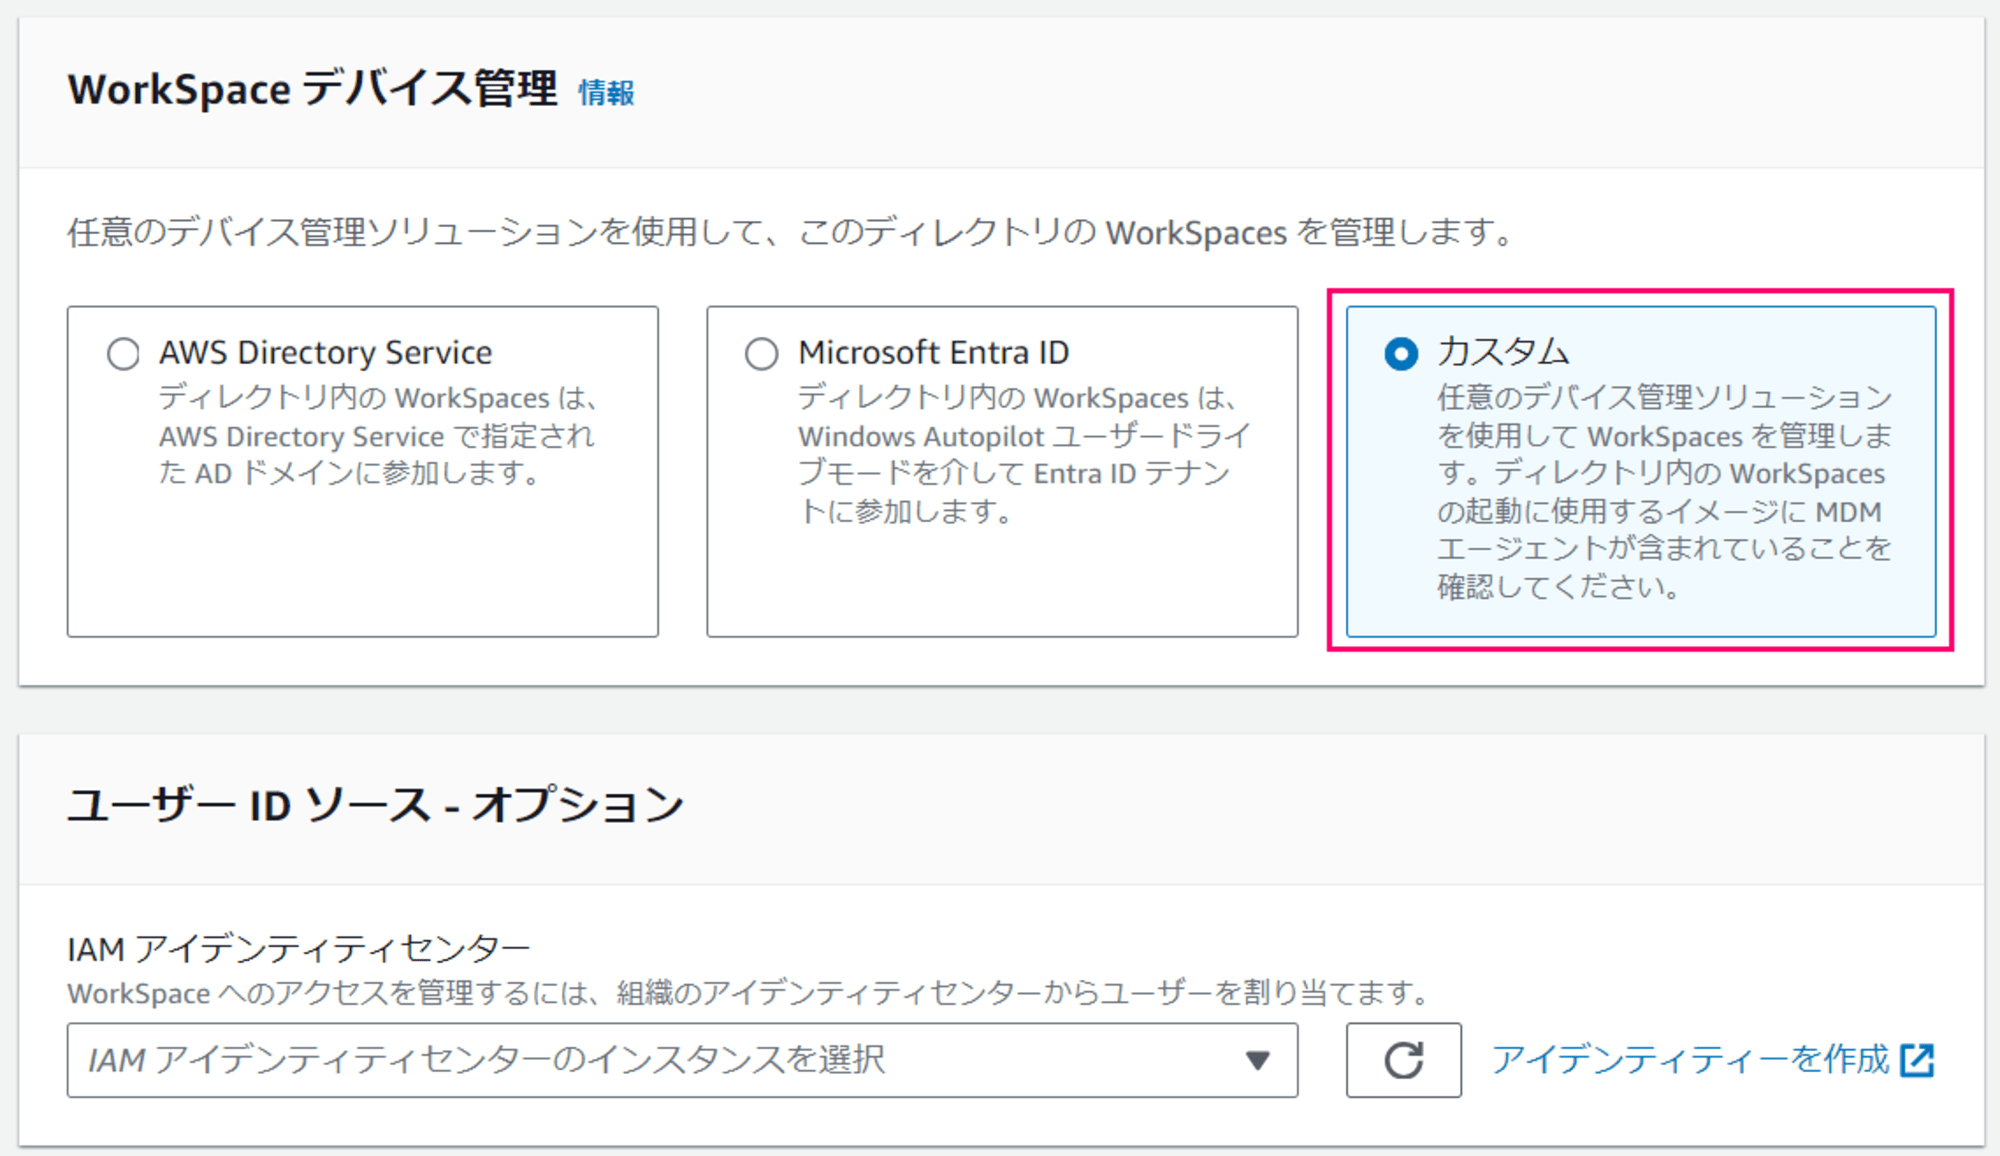
Task: Click the refresh icon button
Action: [x=1403, y=1060]
